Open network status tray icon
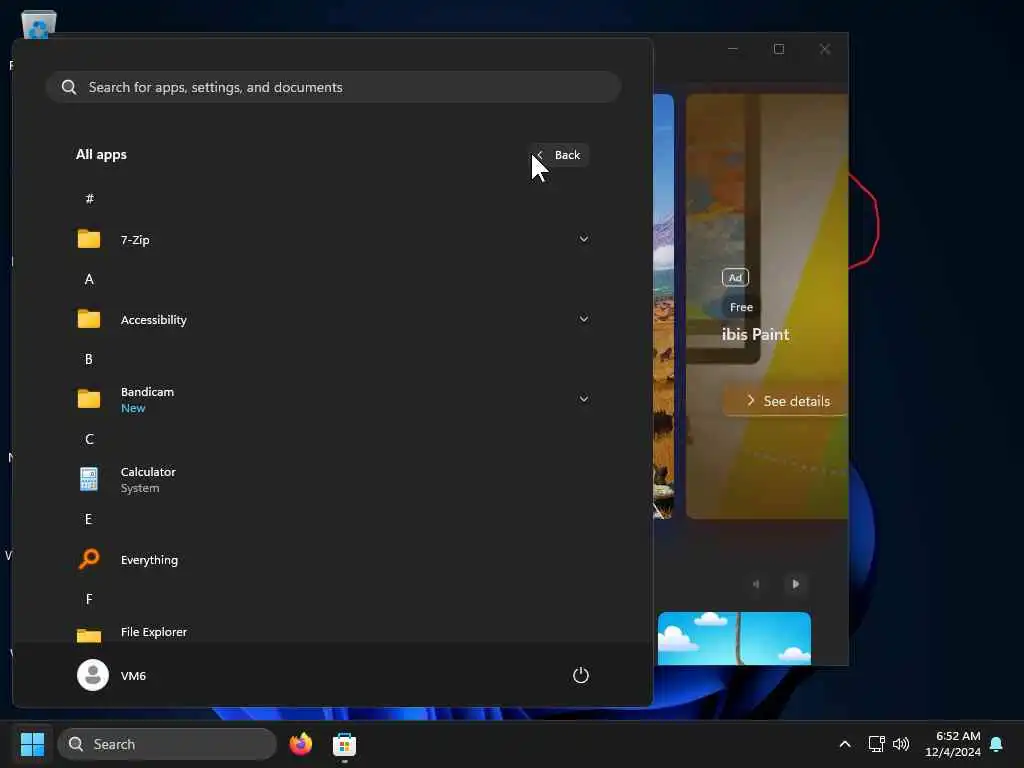The image size is (1024, 768). (x=876, y=744)
